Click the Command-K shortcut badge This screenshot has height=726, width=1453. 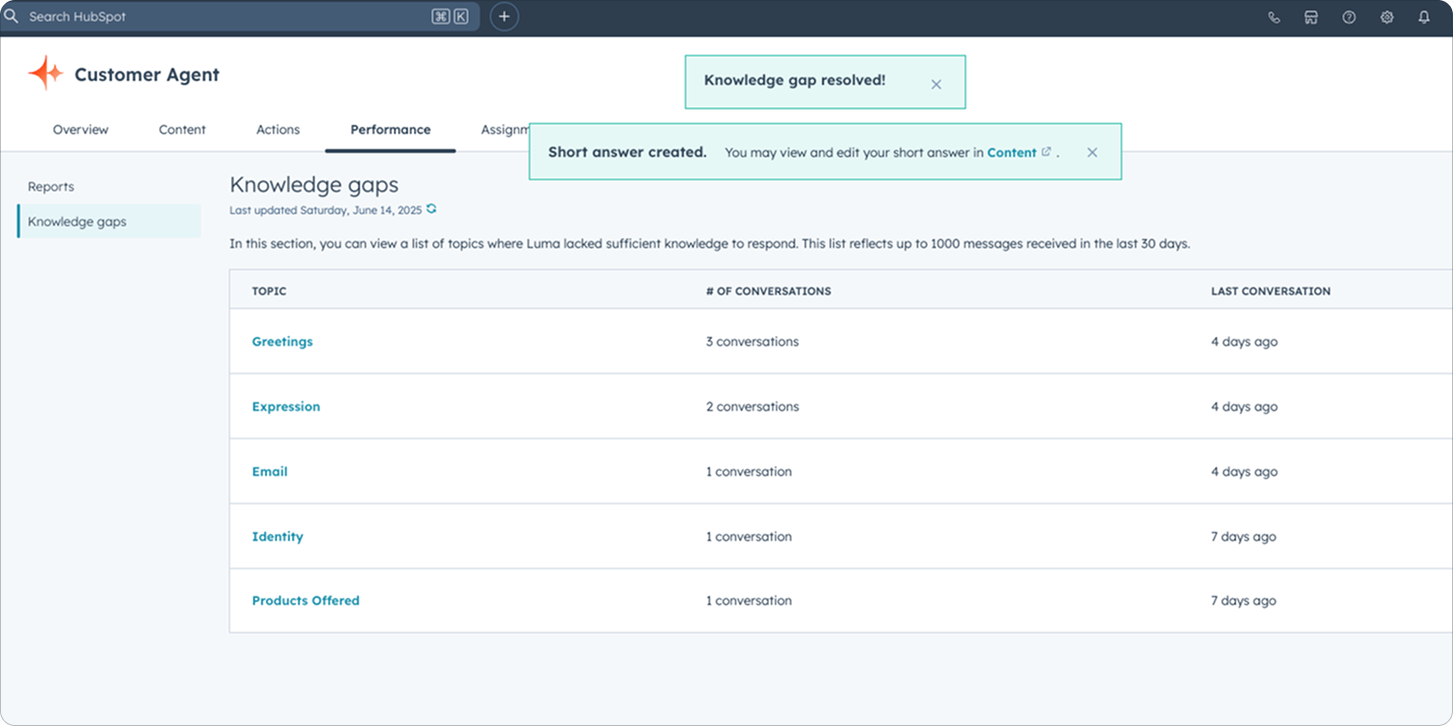pyautogui.click(x=450, y=17)
